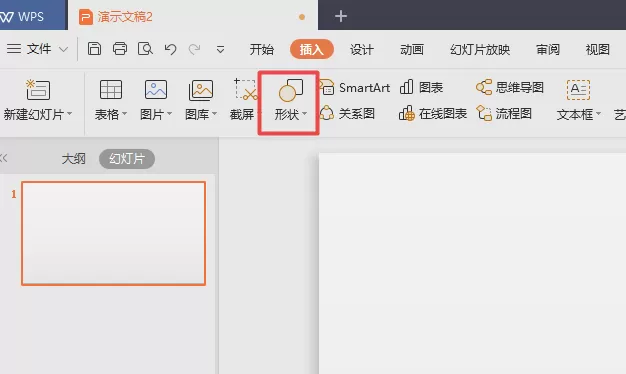Expand the 形状 dropdown arrow
626x374 pixels.
point(305,114)
